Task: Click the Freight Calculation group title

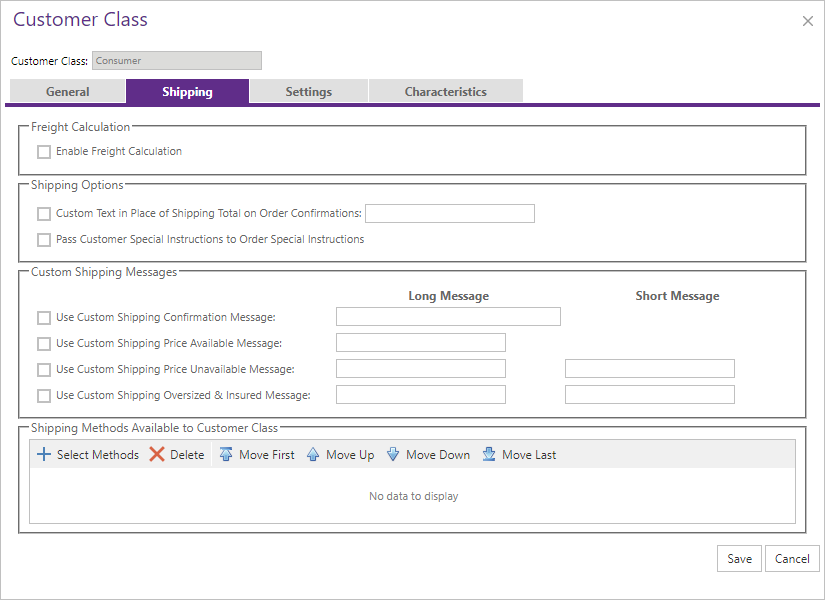Action: (80, 127)
